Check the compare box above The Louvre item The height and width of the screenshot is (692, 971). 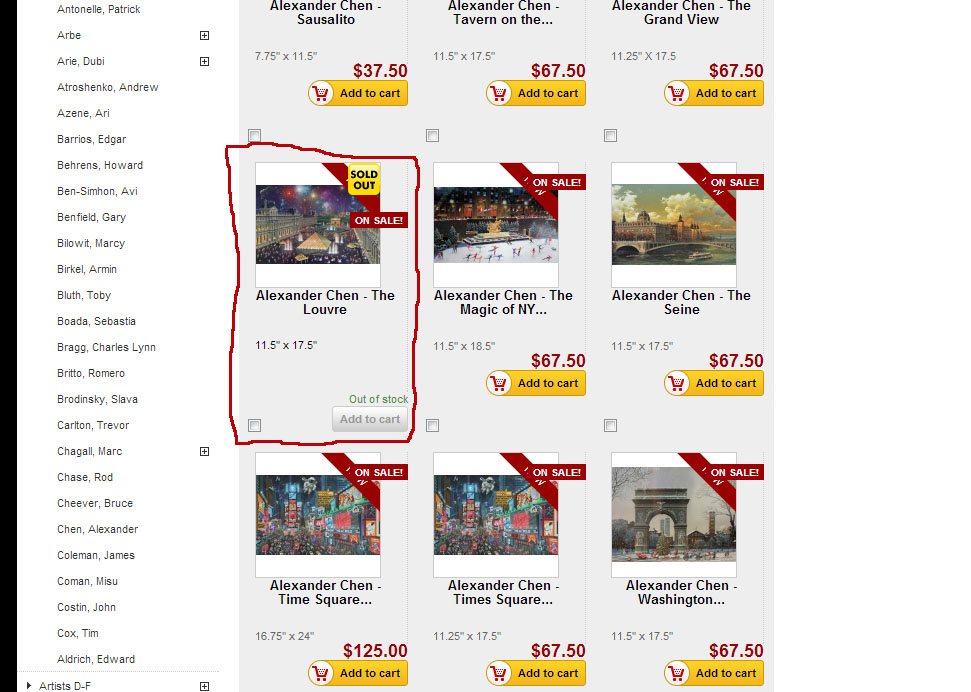click(255, 136)
